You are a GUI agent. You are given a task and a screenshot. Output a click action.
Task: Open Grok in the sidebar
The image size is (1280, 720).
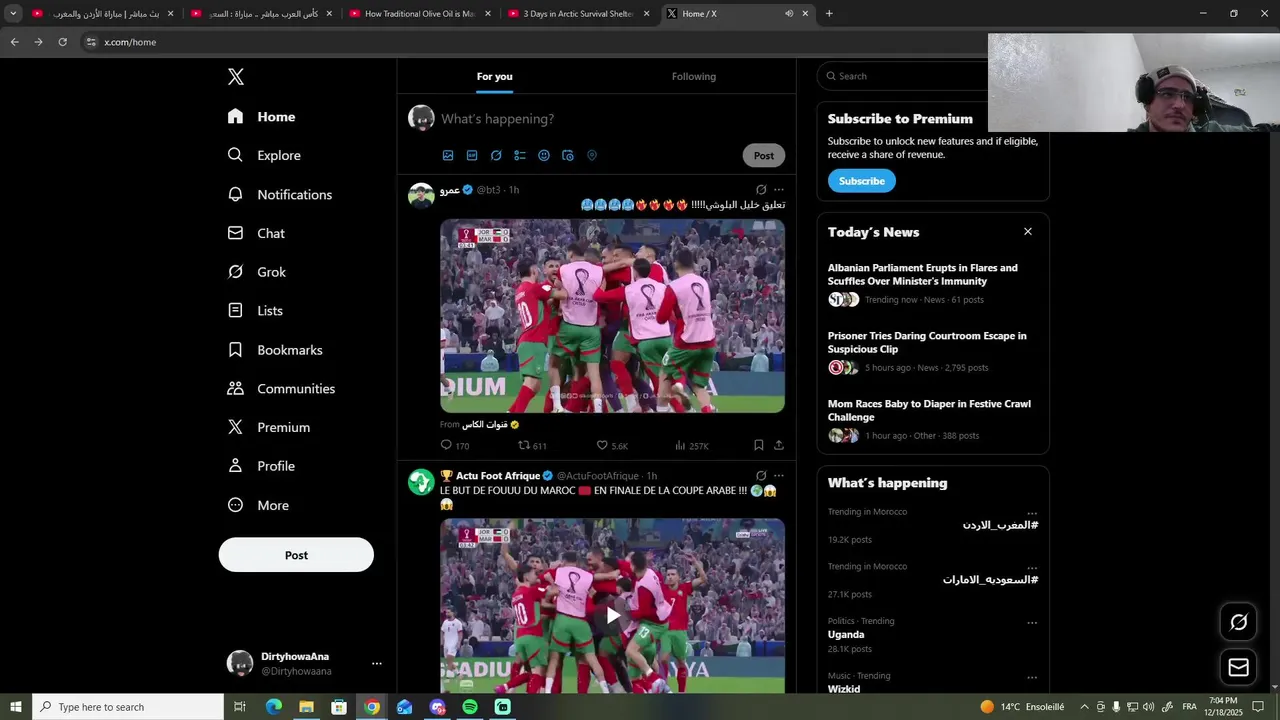point(256,272)
